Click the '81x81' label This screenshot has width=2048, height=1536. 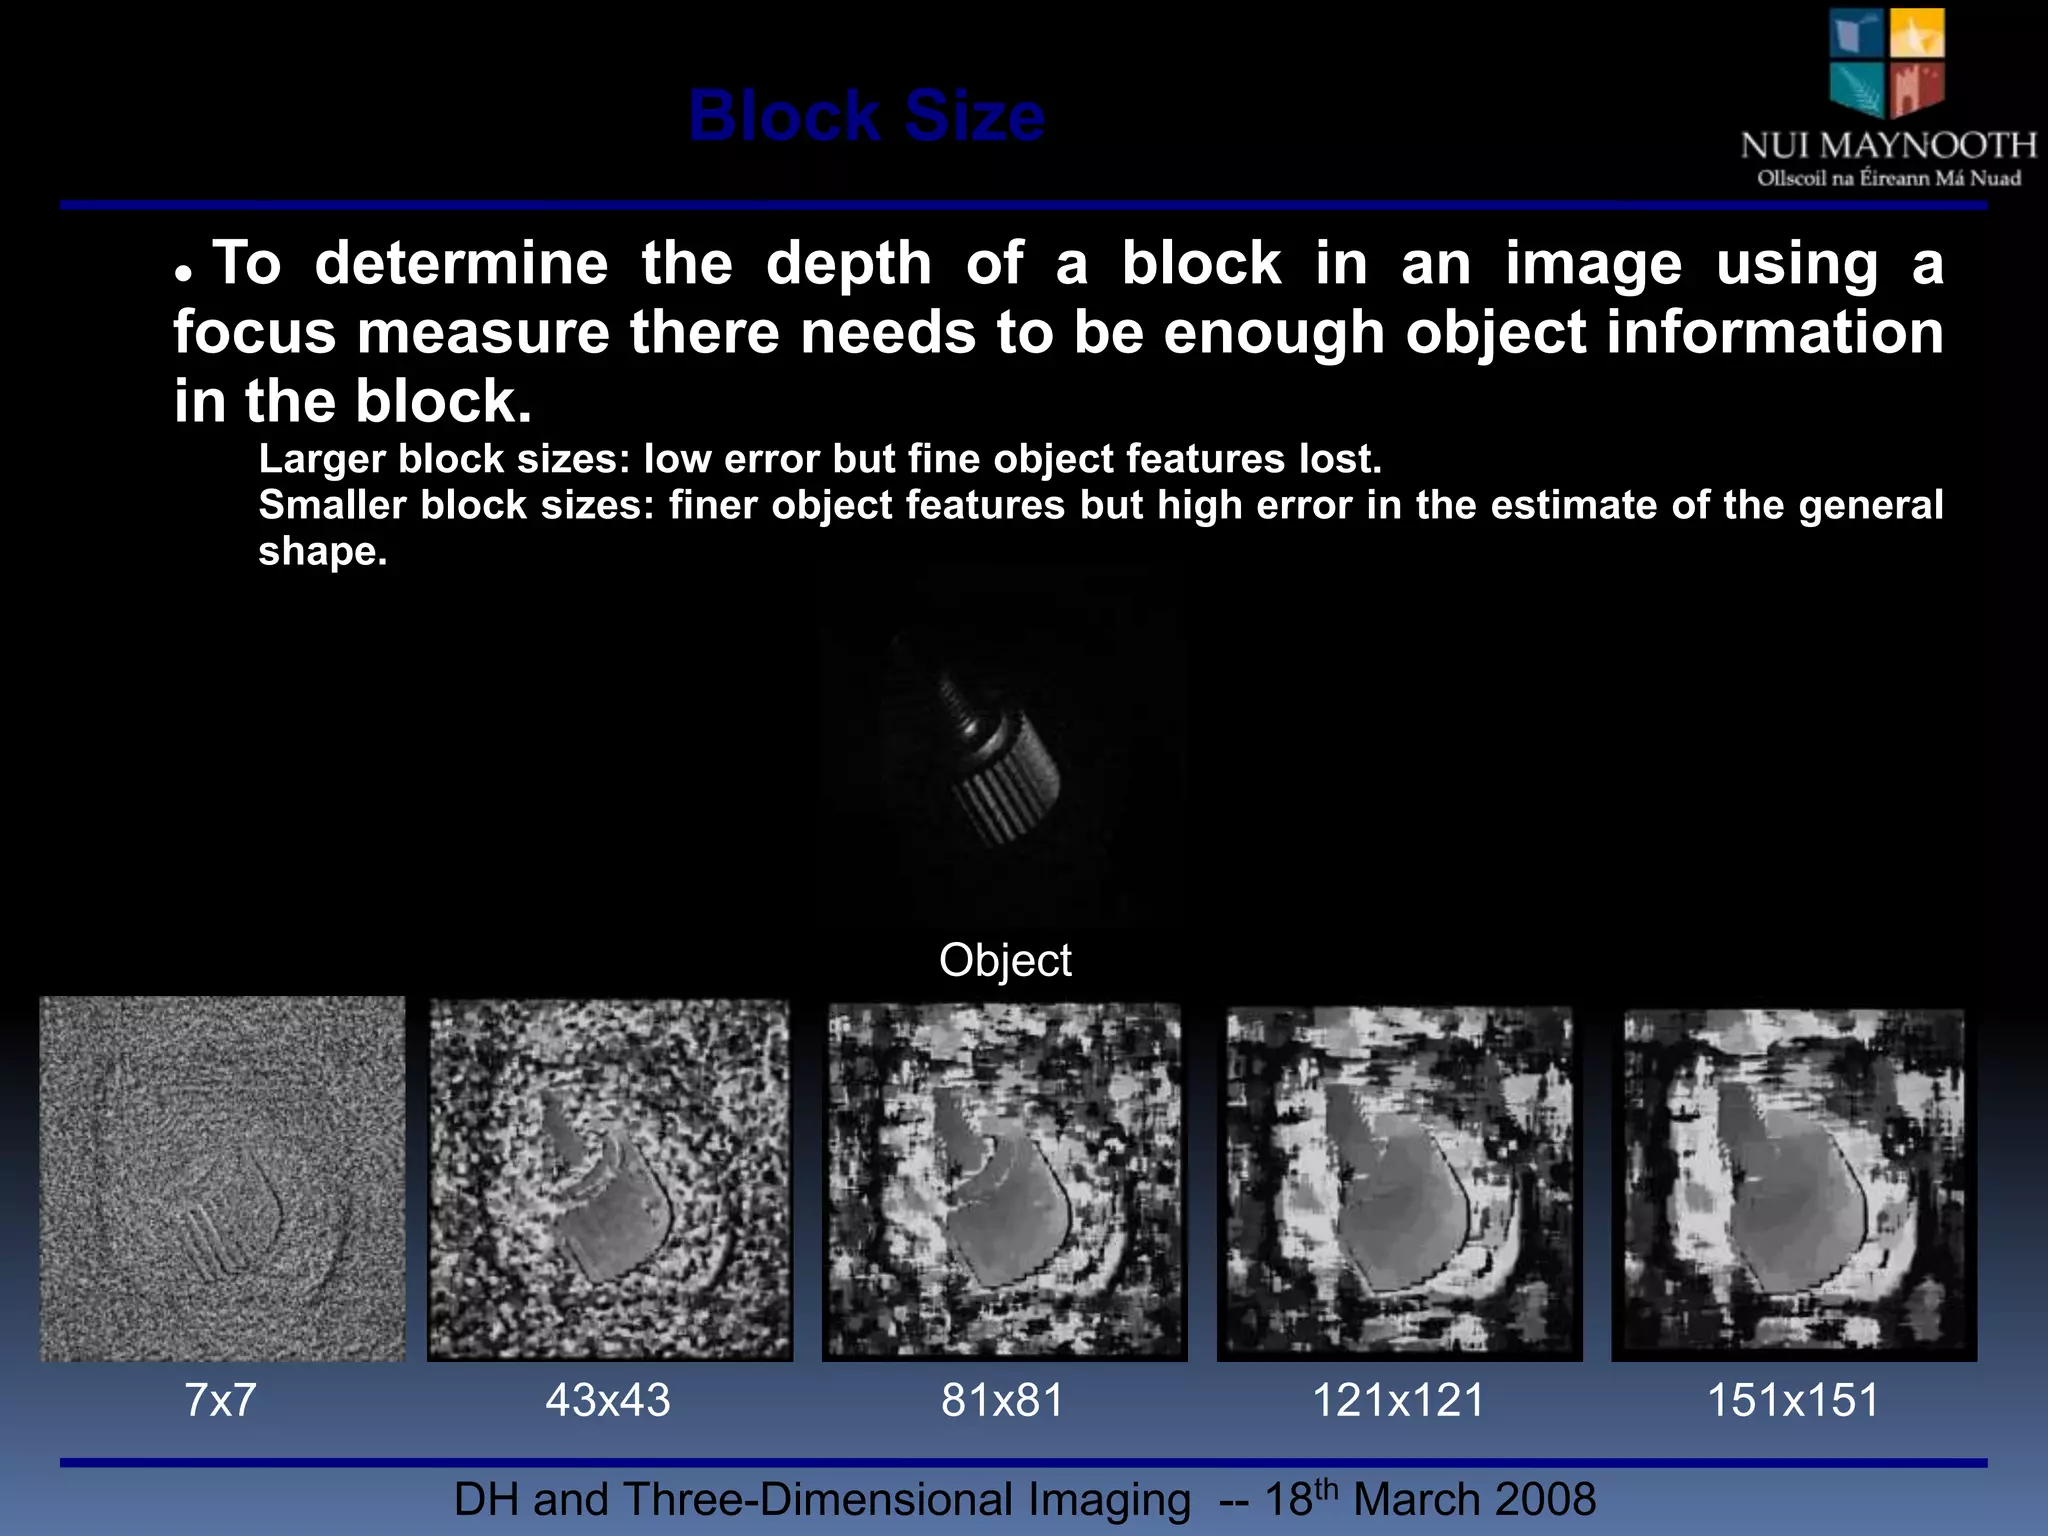1003,1400
